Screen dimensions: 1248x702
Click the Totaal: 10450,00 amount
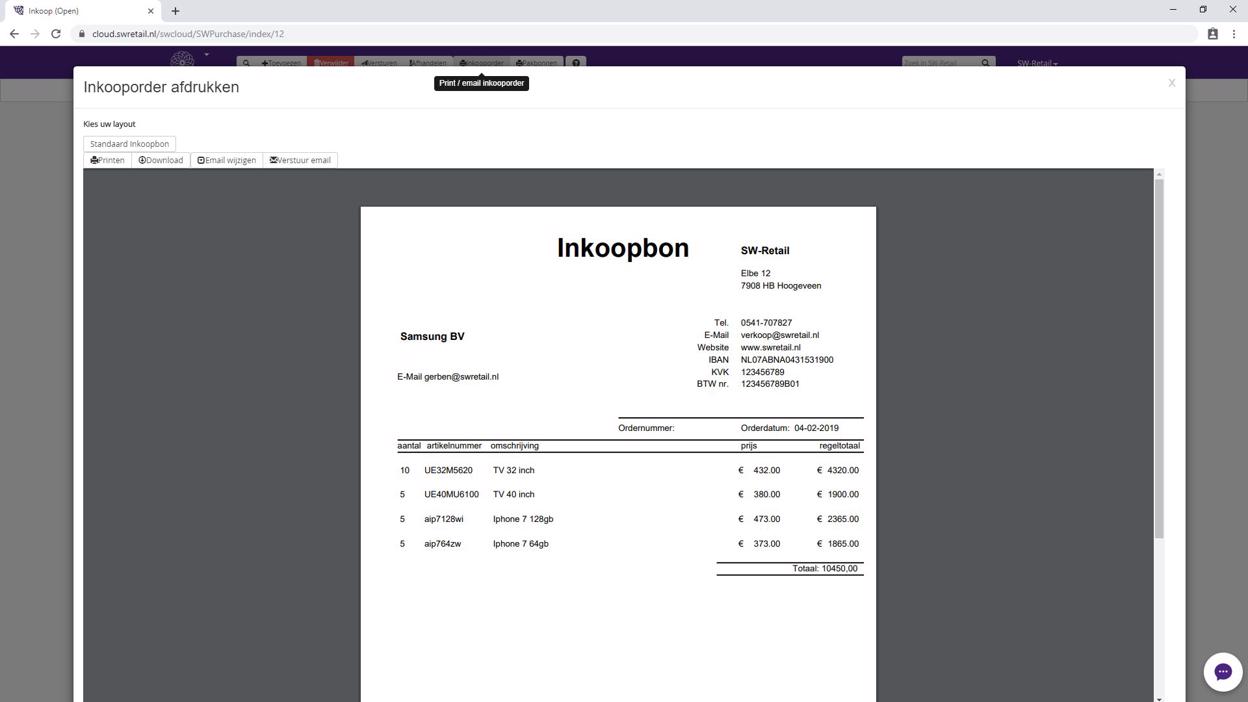point(825,569)
